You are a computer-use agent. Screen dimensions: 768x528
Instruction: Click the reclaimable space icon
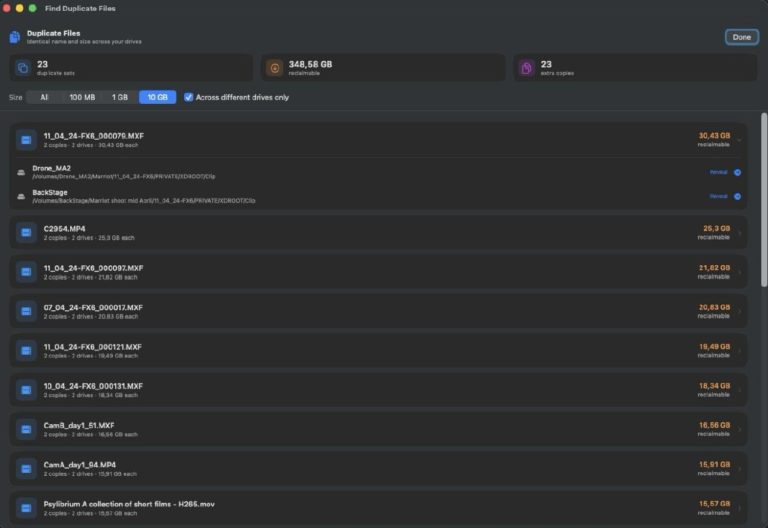point(275,68)
